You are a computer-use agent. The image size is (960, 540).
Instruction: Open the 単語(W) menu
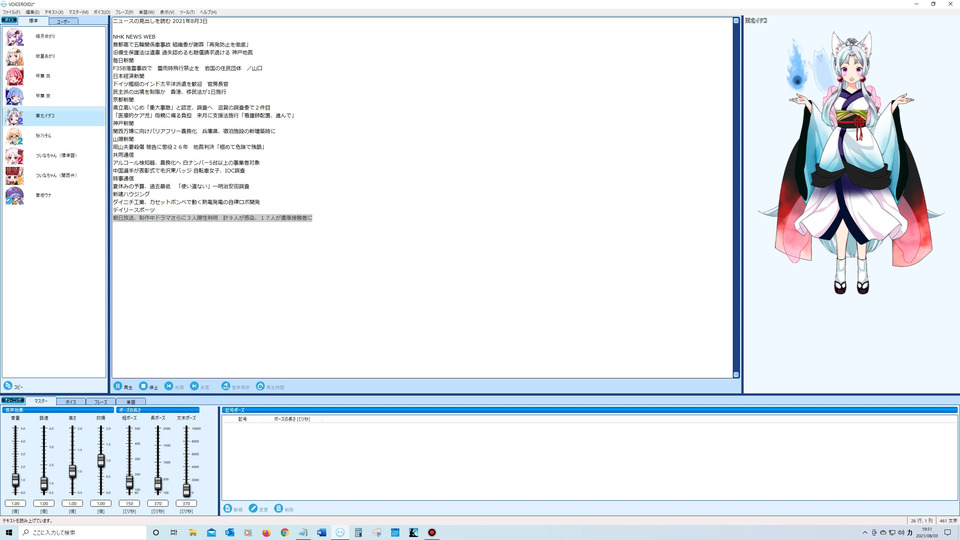pyautogui.click(x=146, y=12)
